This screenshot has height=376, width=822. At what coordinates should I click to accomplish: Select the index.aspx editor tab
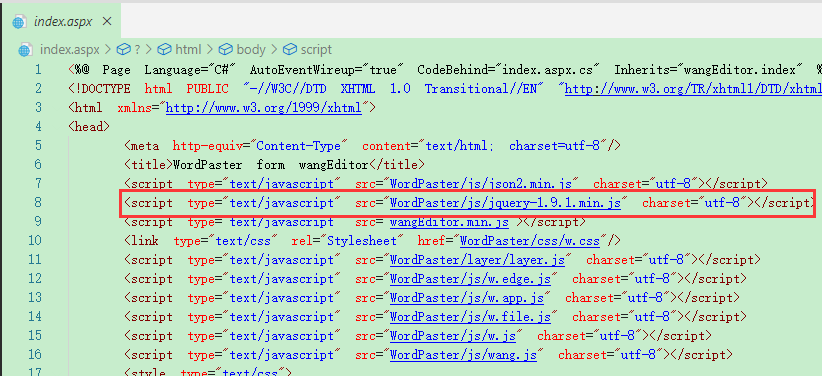(x=62, y=22)
